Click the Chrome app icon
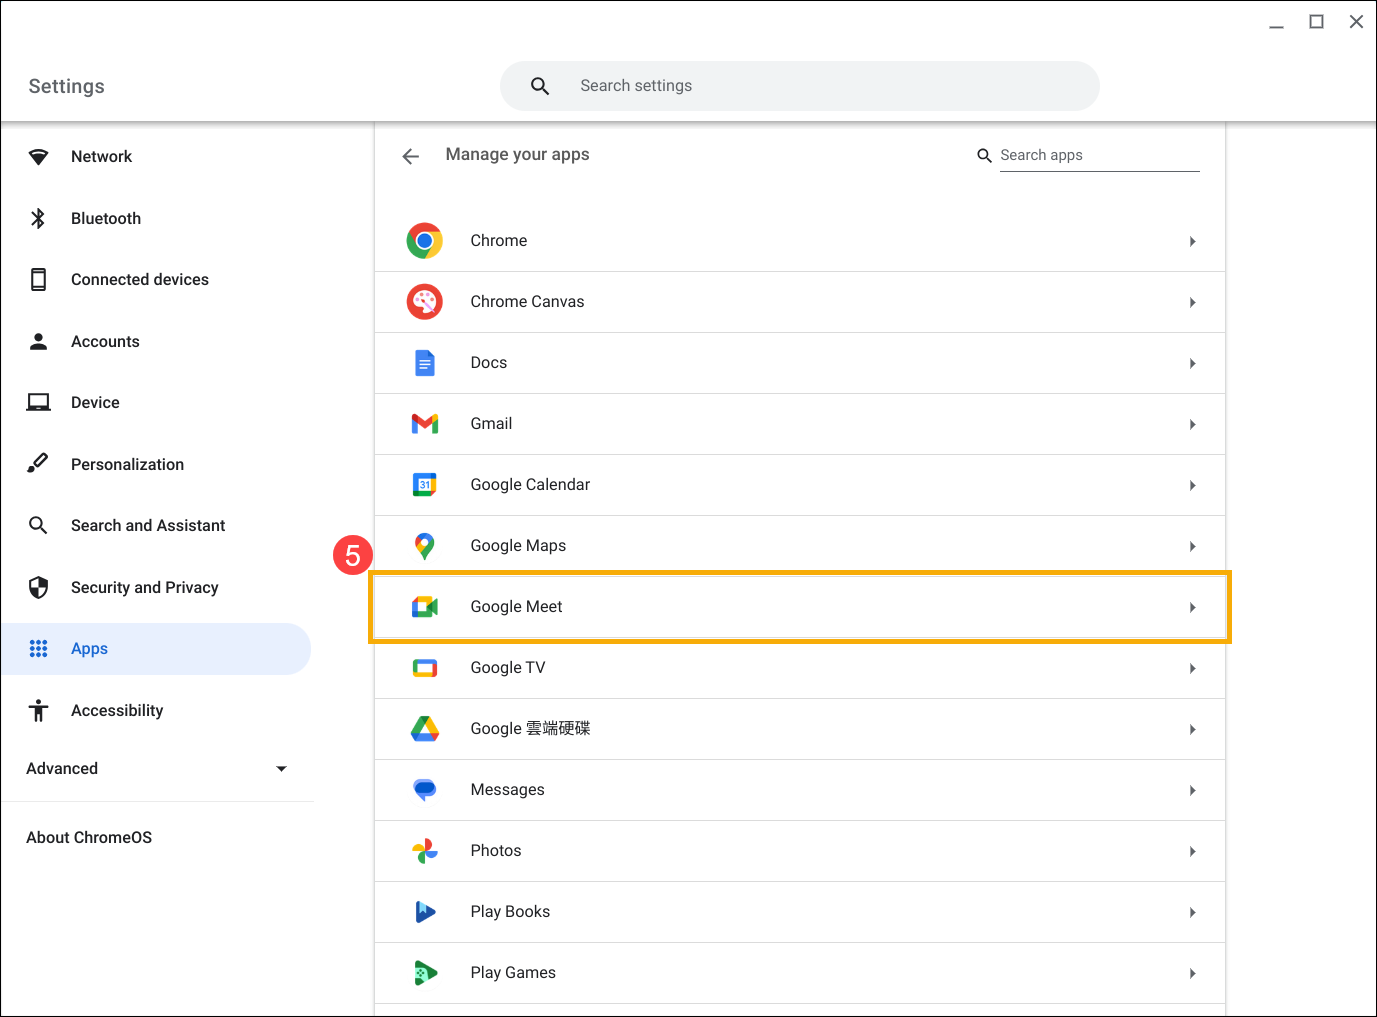The width and height of the screenshot is (1377, 1017). pyautogui.click(x=425, y=241)
